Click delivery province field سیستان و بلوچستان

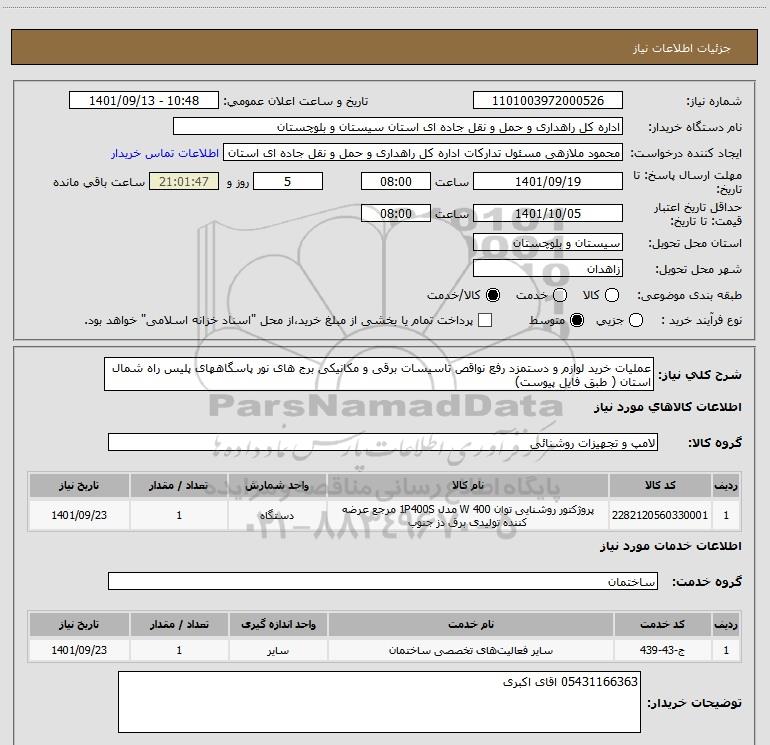pos(548,243)
